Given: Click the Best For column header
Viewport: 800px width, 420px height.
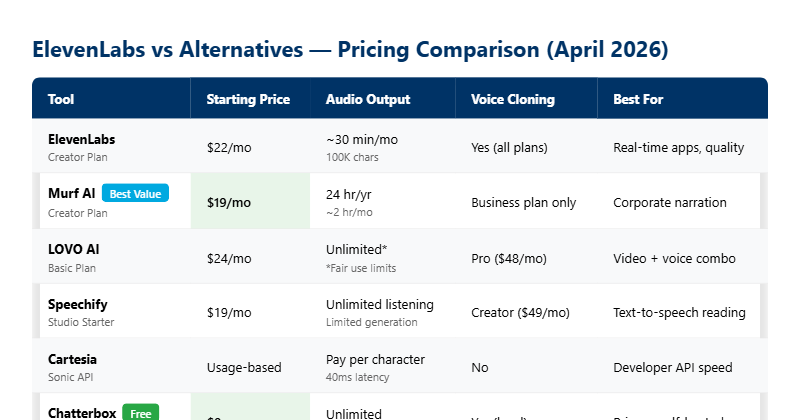Looking at the screenshot, I should coord(638,99).
